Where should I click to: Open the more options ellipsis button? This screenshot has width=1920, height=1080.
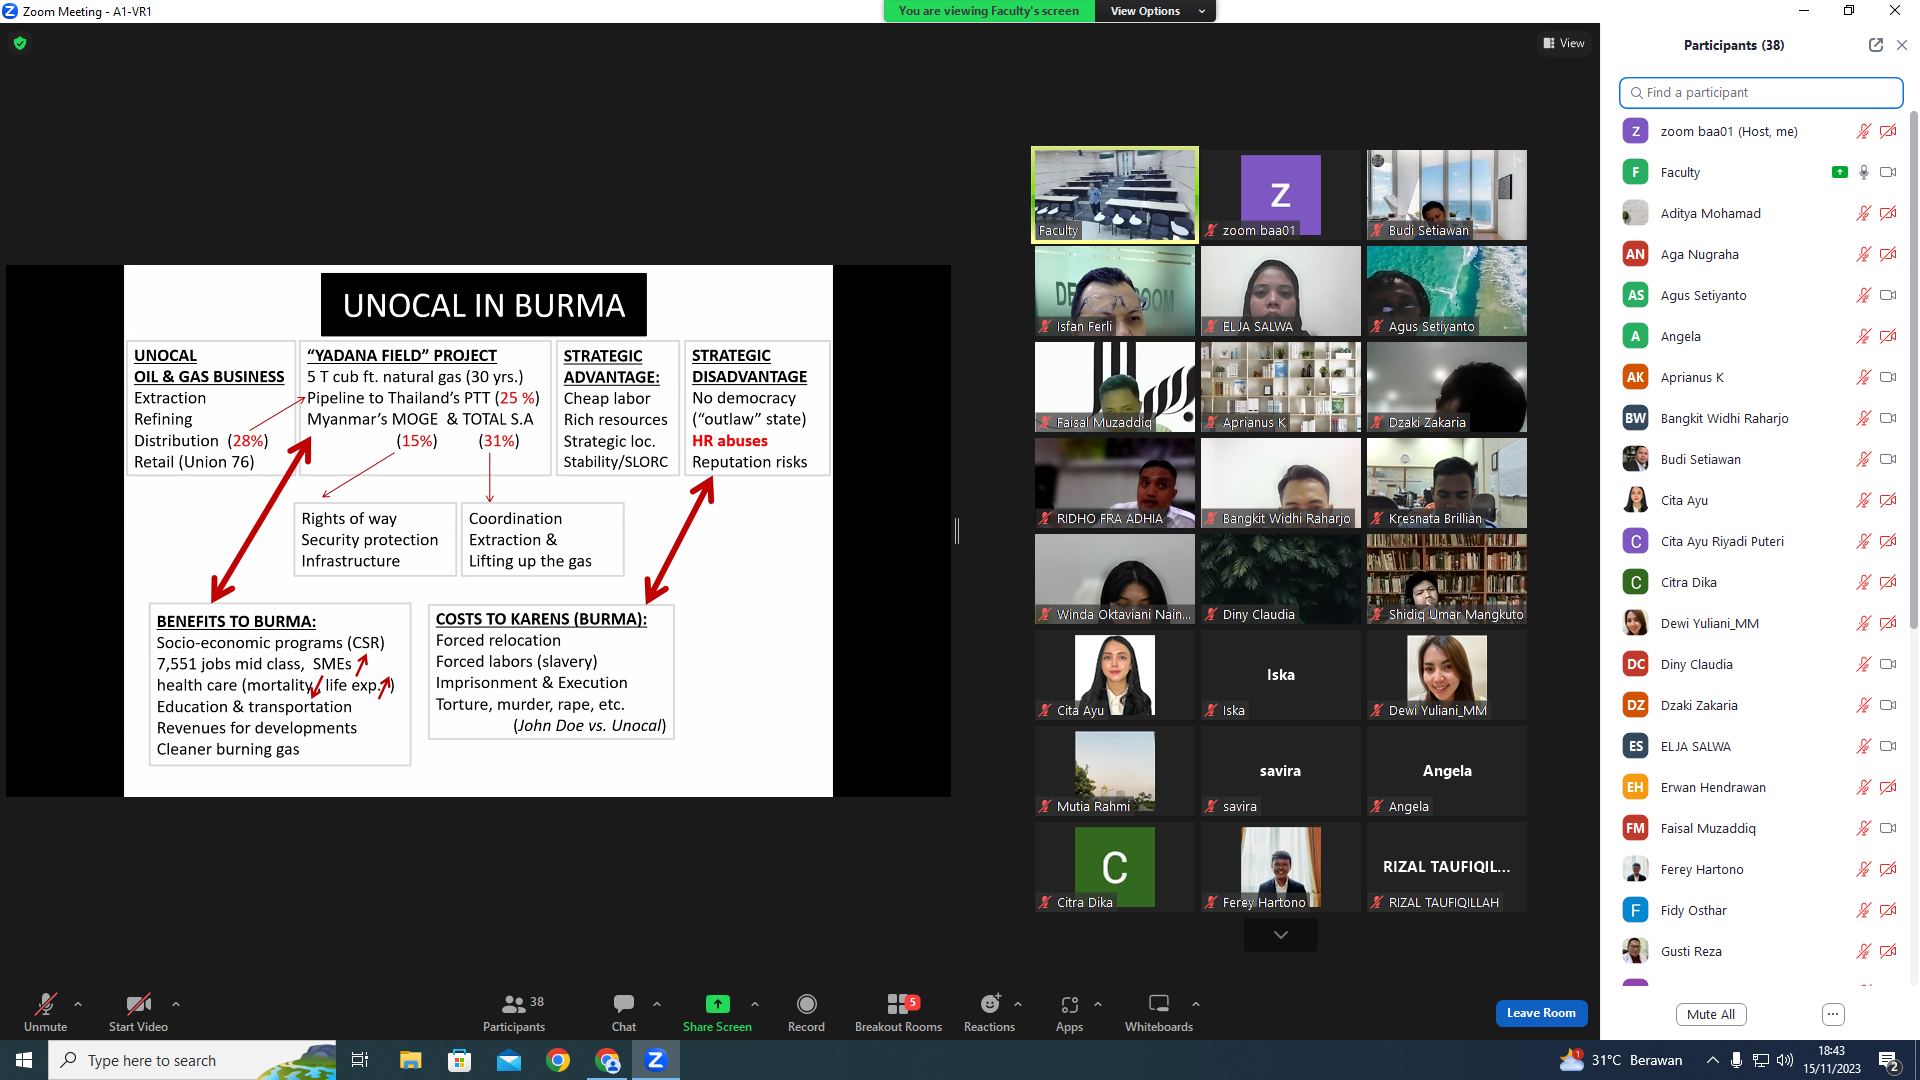(1833, 1014)
